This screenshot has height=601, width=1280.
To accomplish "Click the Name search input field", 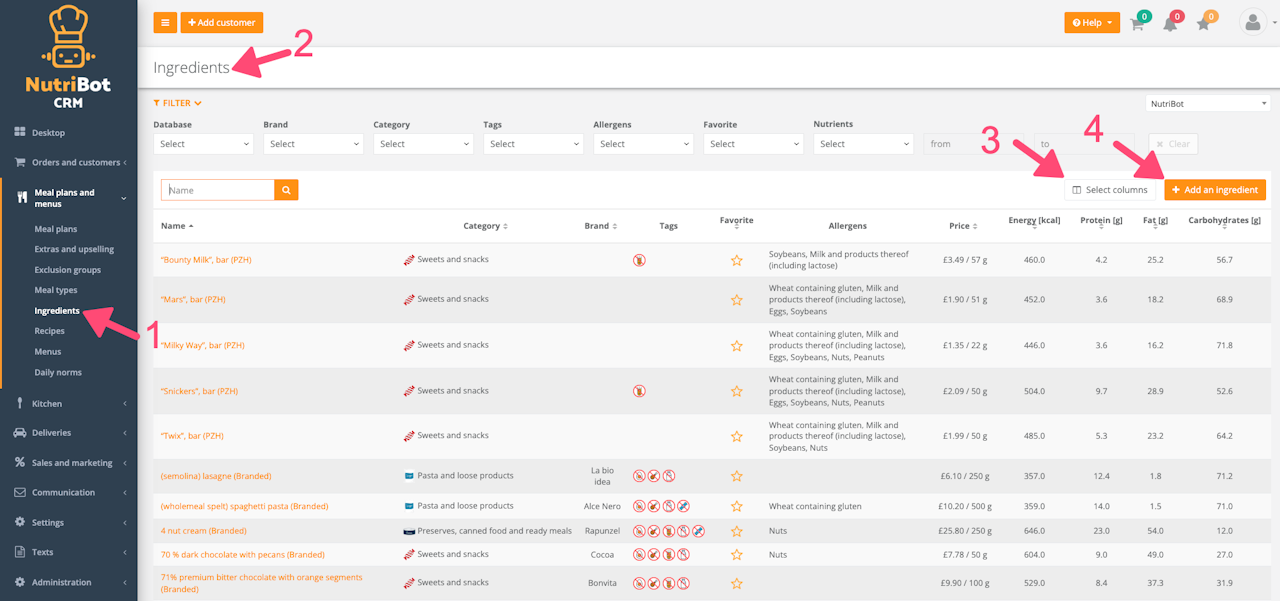I will click(x=218, y=190).
